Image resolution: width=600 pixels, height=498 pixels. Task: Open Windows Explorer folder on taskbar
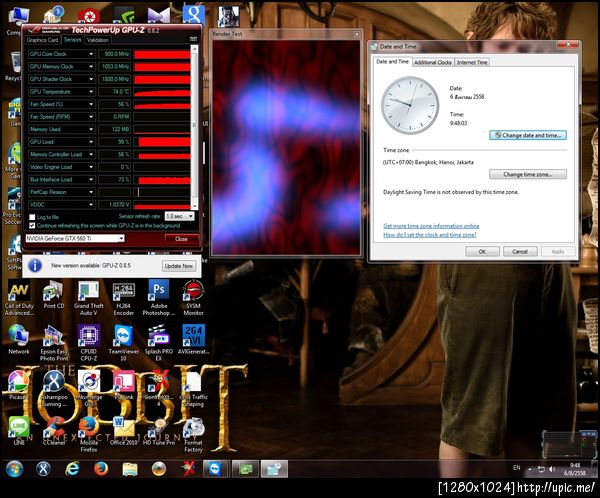point(130,469)
